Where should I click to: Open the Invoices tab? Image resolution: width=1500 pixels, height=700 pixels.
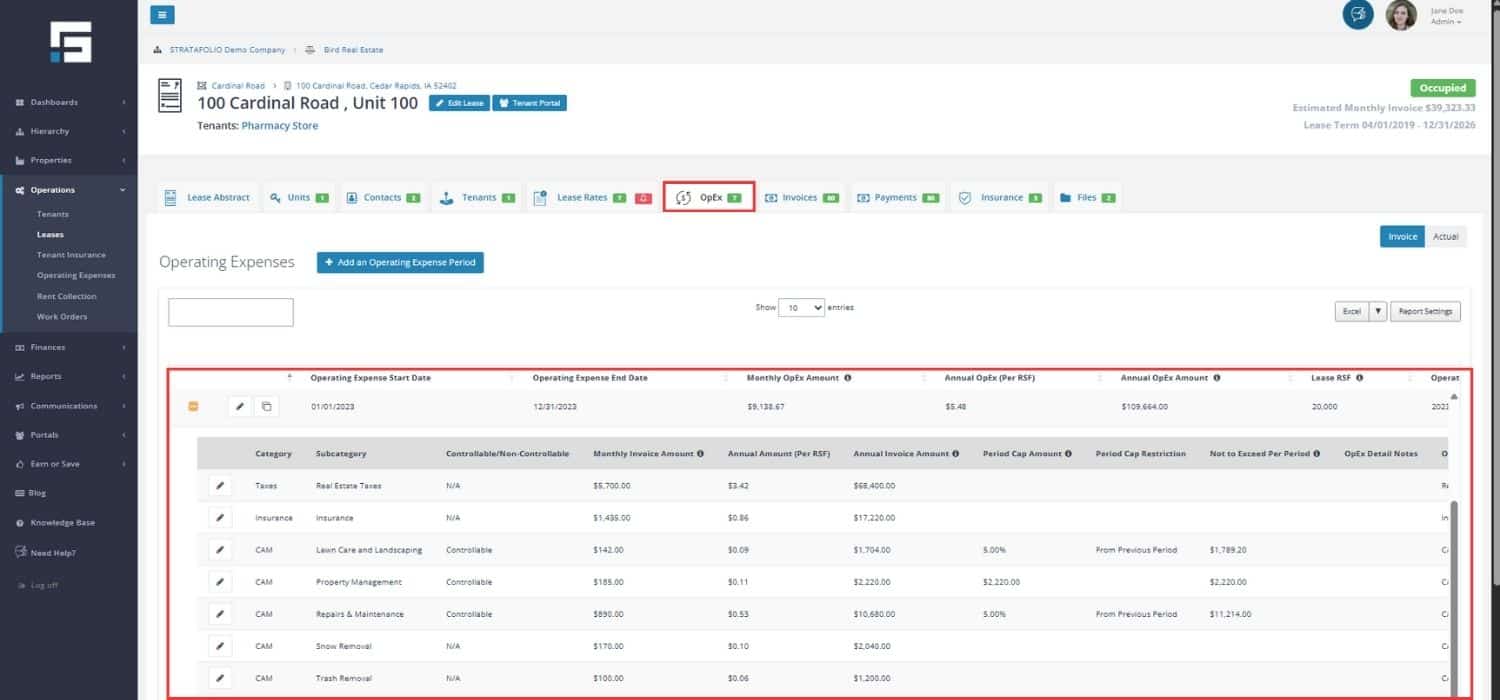(801, 198)
